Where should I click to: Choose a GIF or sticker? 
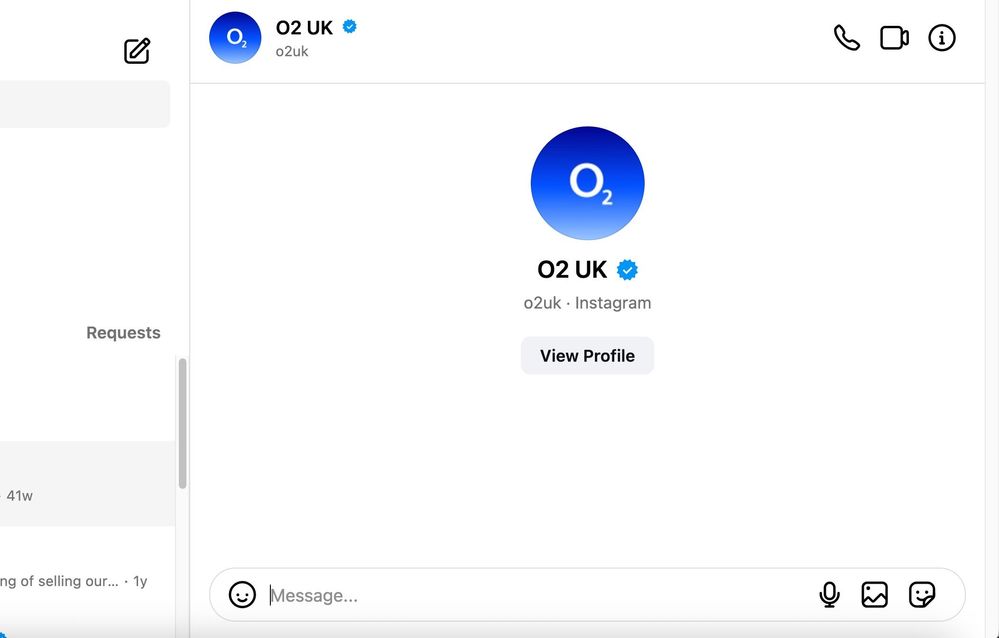(922, 595)
